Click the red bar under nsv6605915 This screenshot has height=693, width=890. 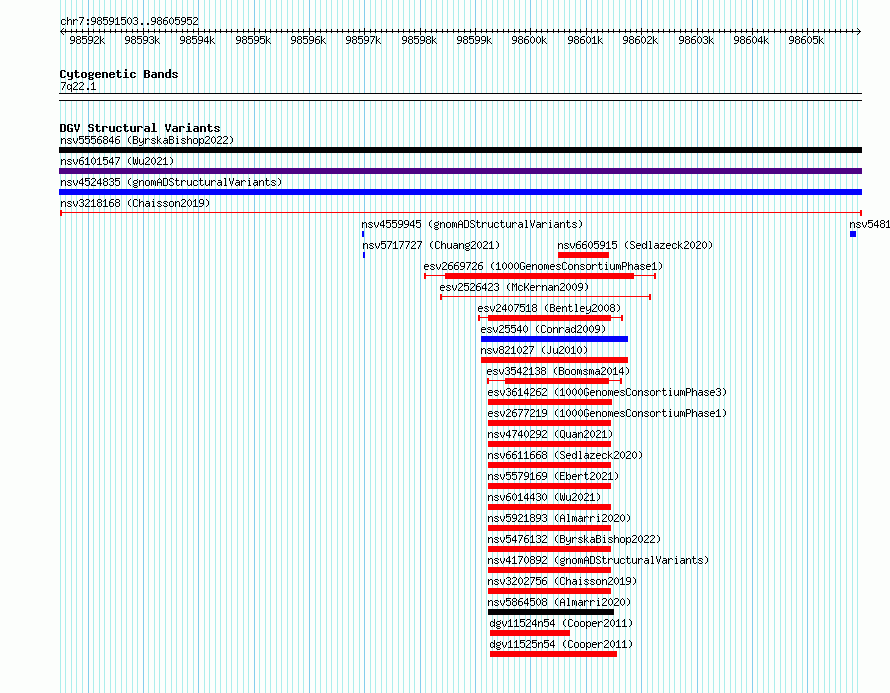tap(583, 255)
